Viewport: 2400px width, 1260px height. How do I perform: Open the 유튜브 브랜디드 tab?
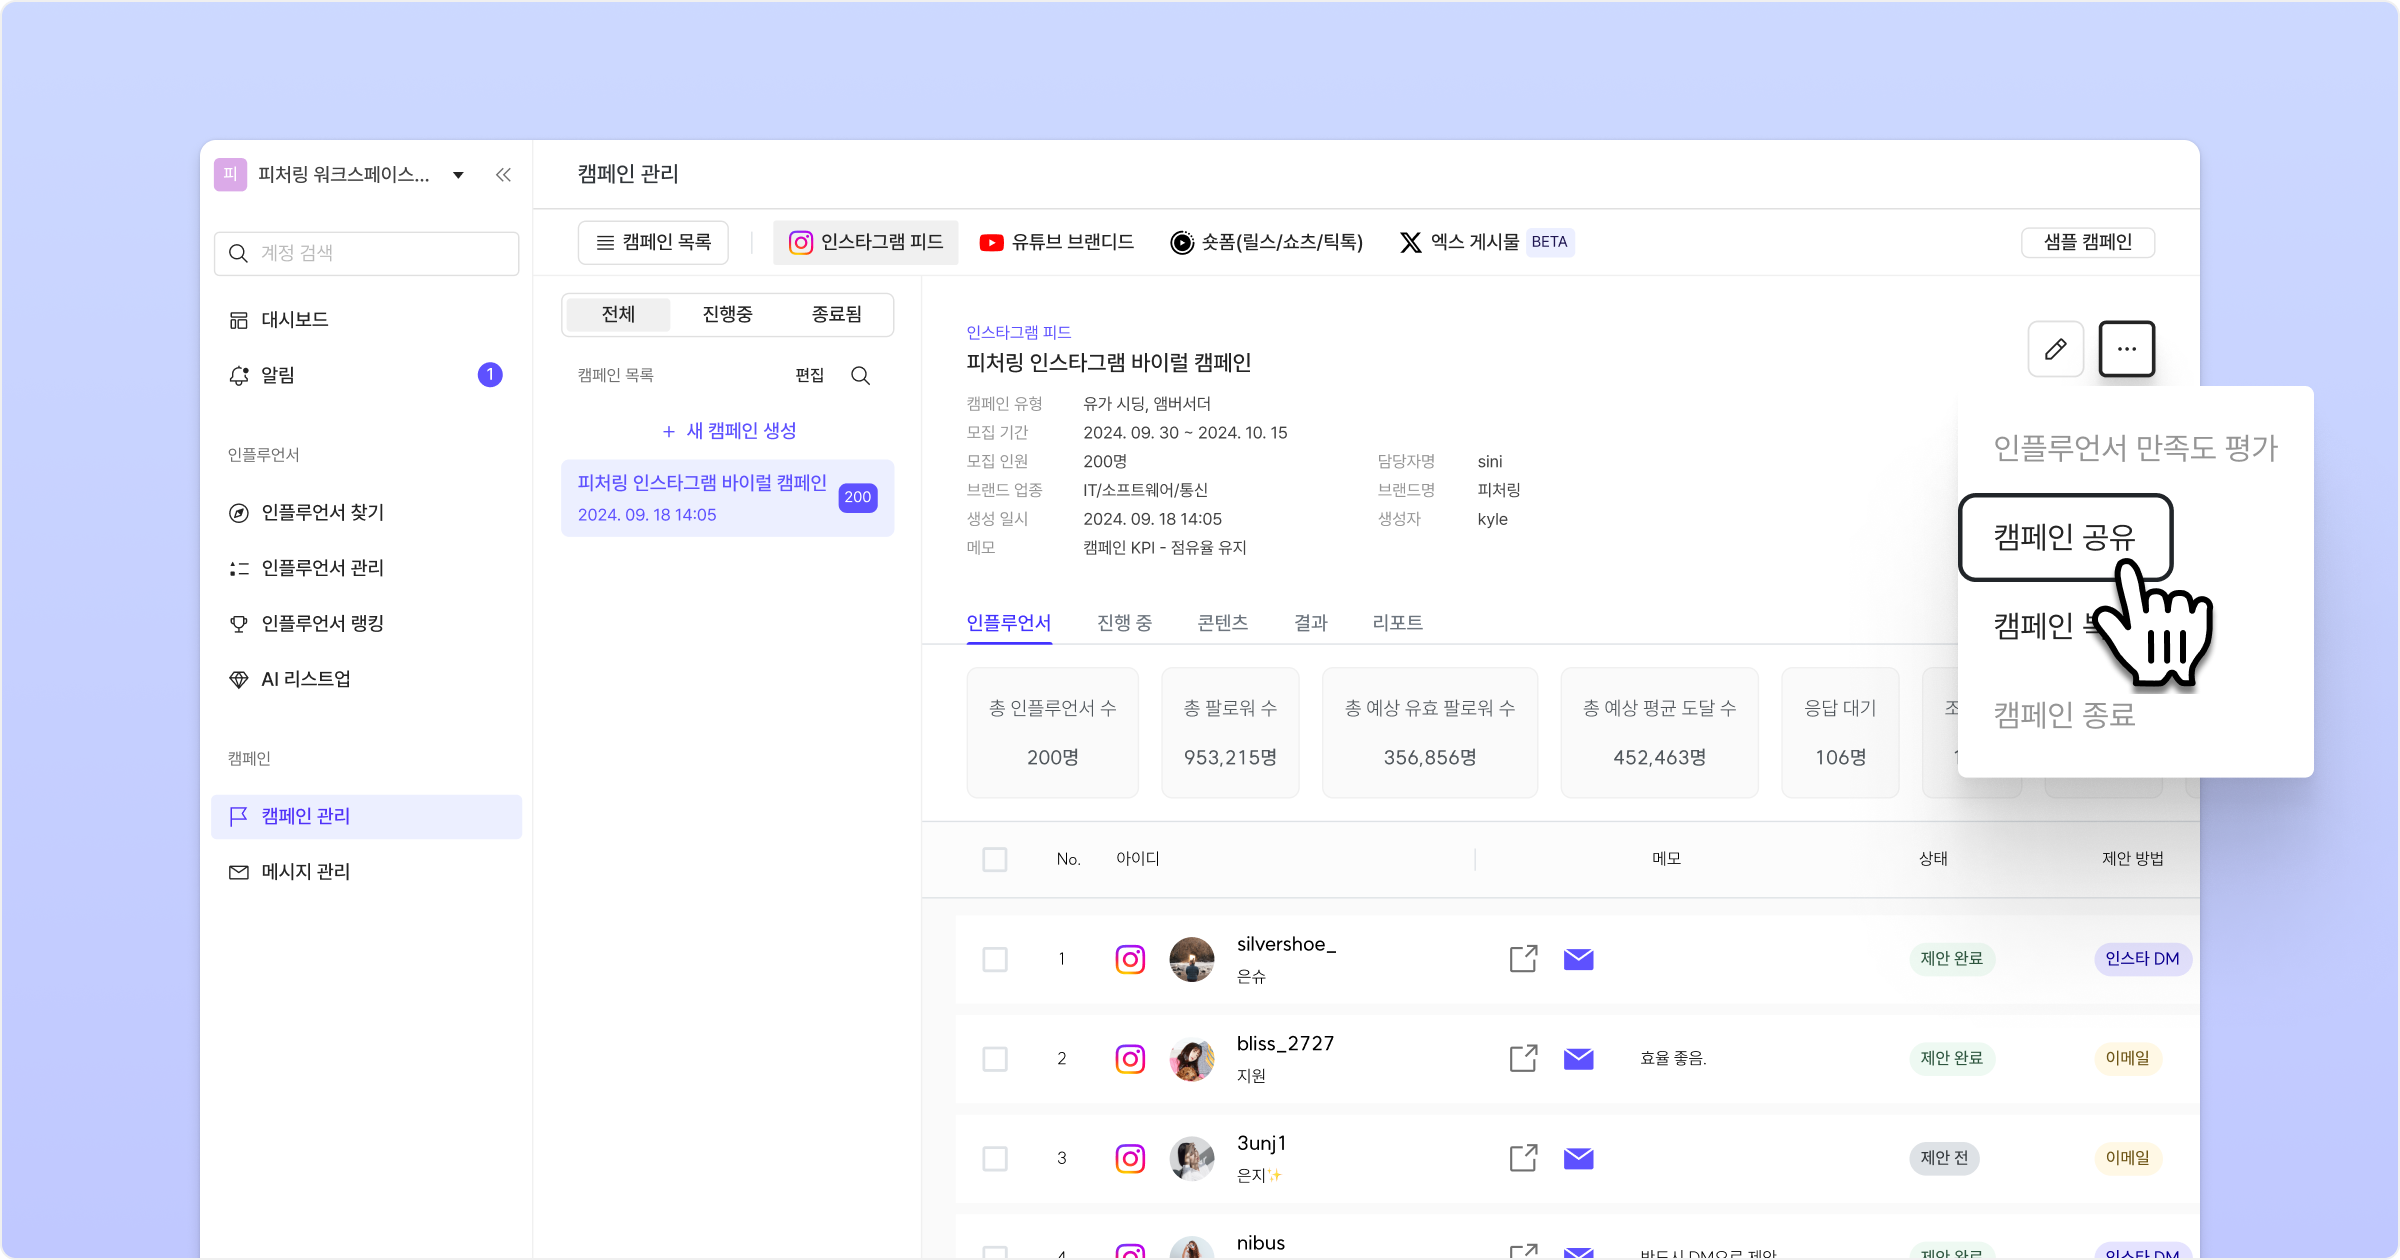(1057, 242)
